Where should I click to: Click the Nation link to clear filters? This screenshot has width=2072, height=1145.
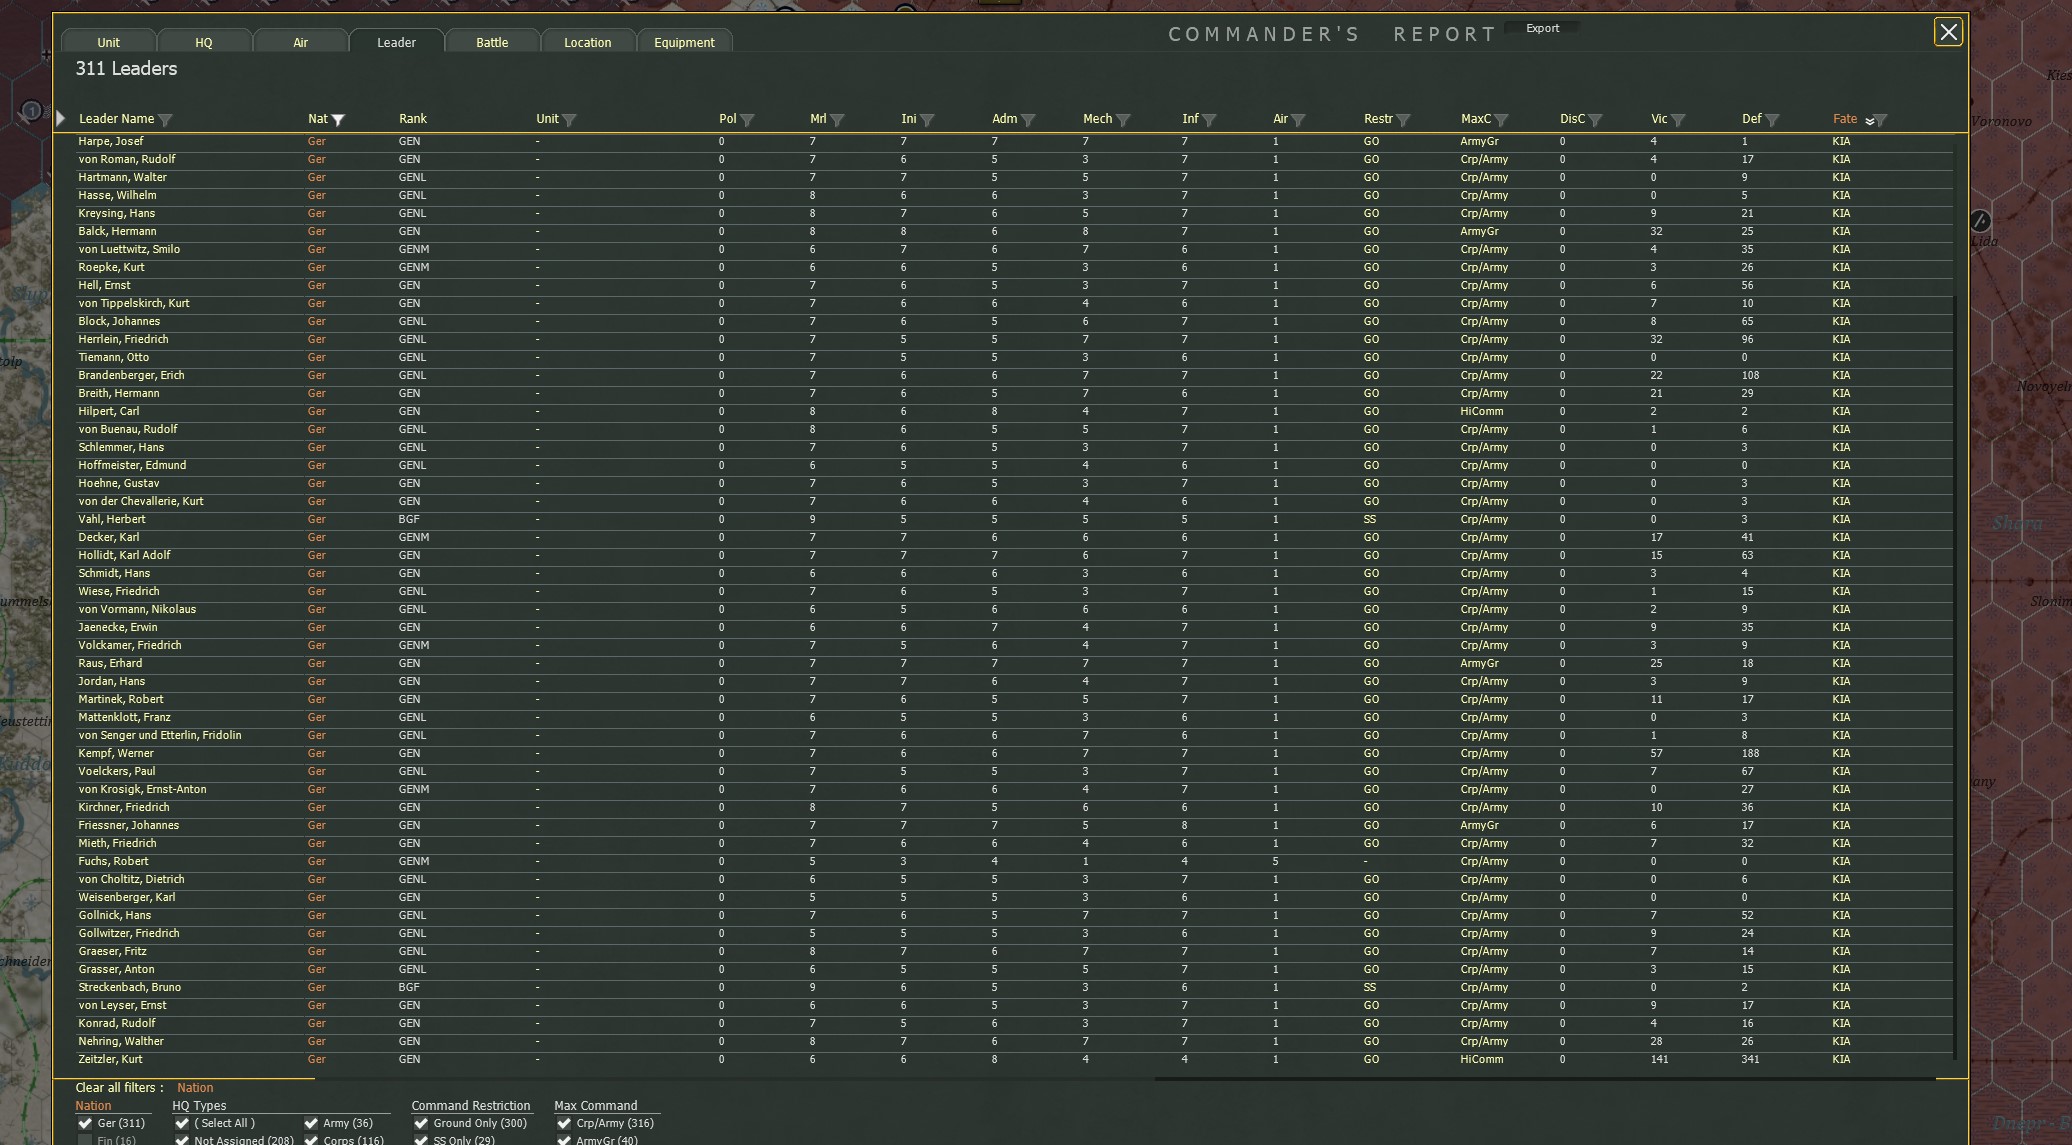195,1088
